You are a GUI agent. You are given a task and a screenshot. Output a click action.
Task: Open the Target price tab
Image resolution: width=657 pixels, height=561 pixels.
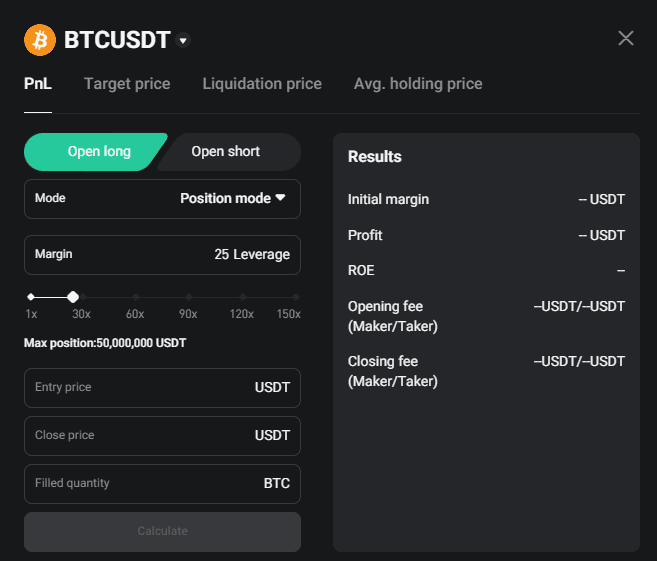[127, 84]
